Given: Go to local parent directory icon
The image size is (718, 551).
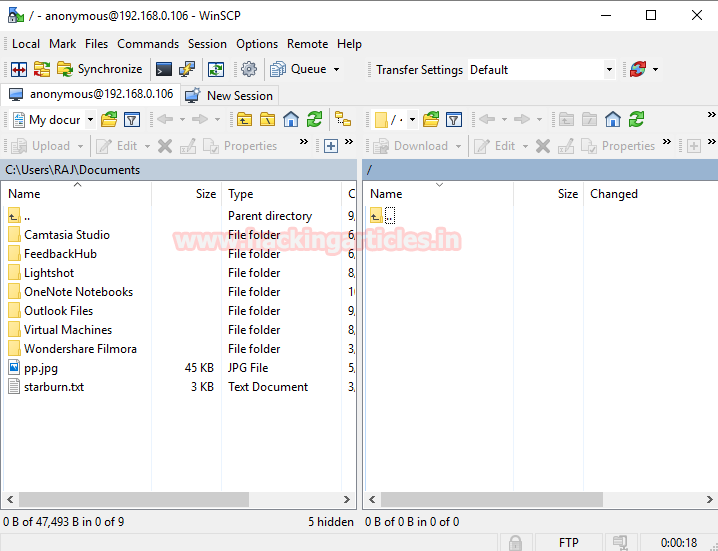Looking at the screenshot, I should coord(244,120).
